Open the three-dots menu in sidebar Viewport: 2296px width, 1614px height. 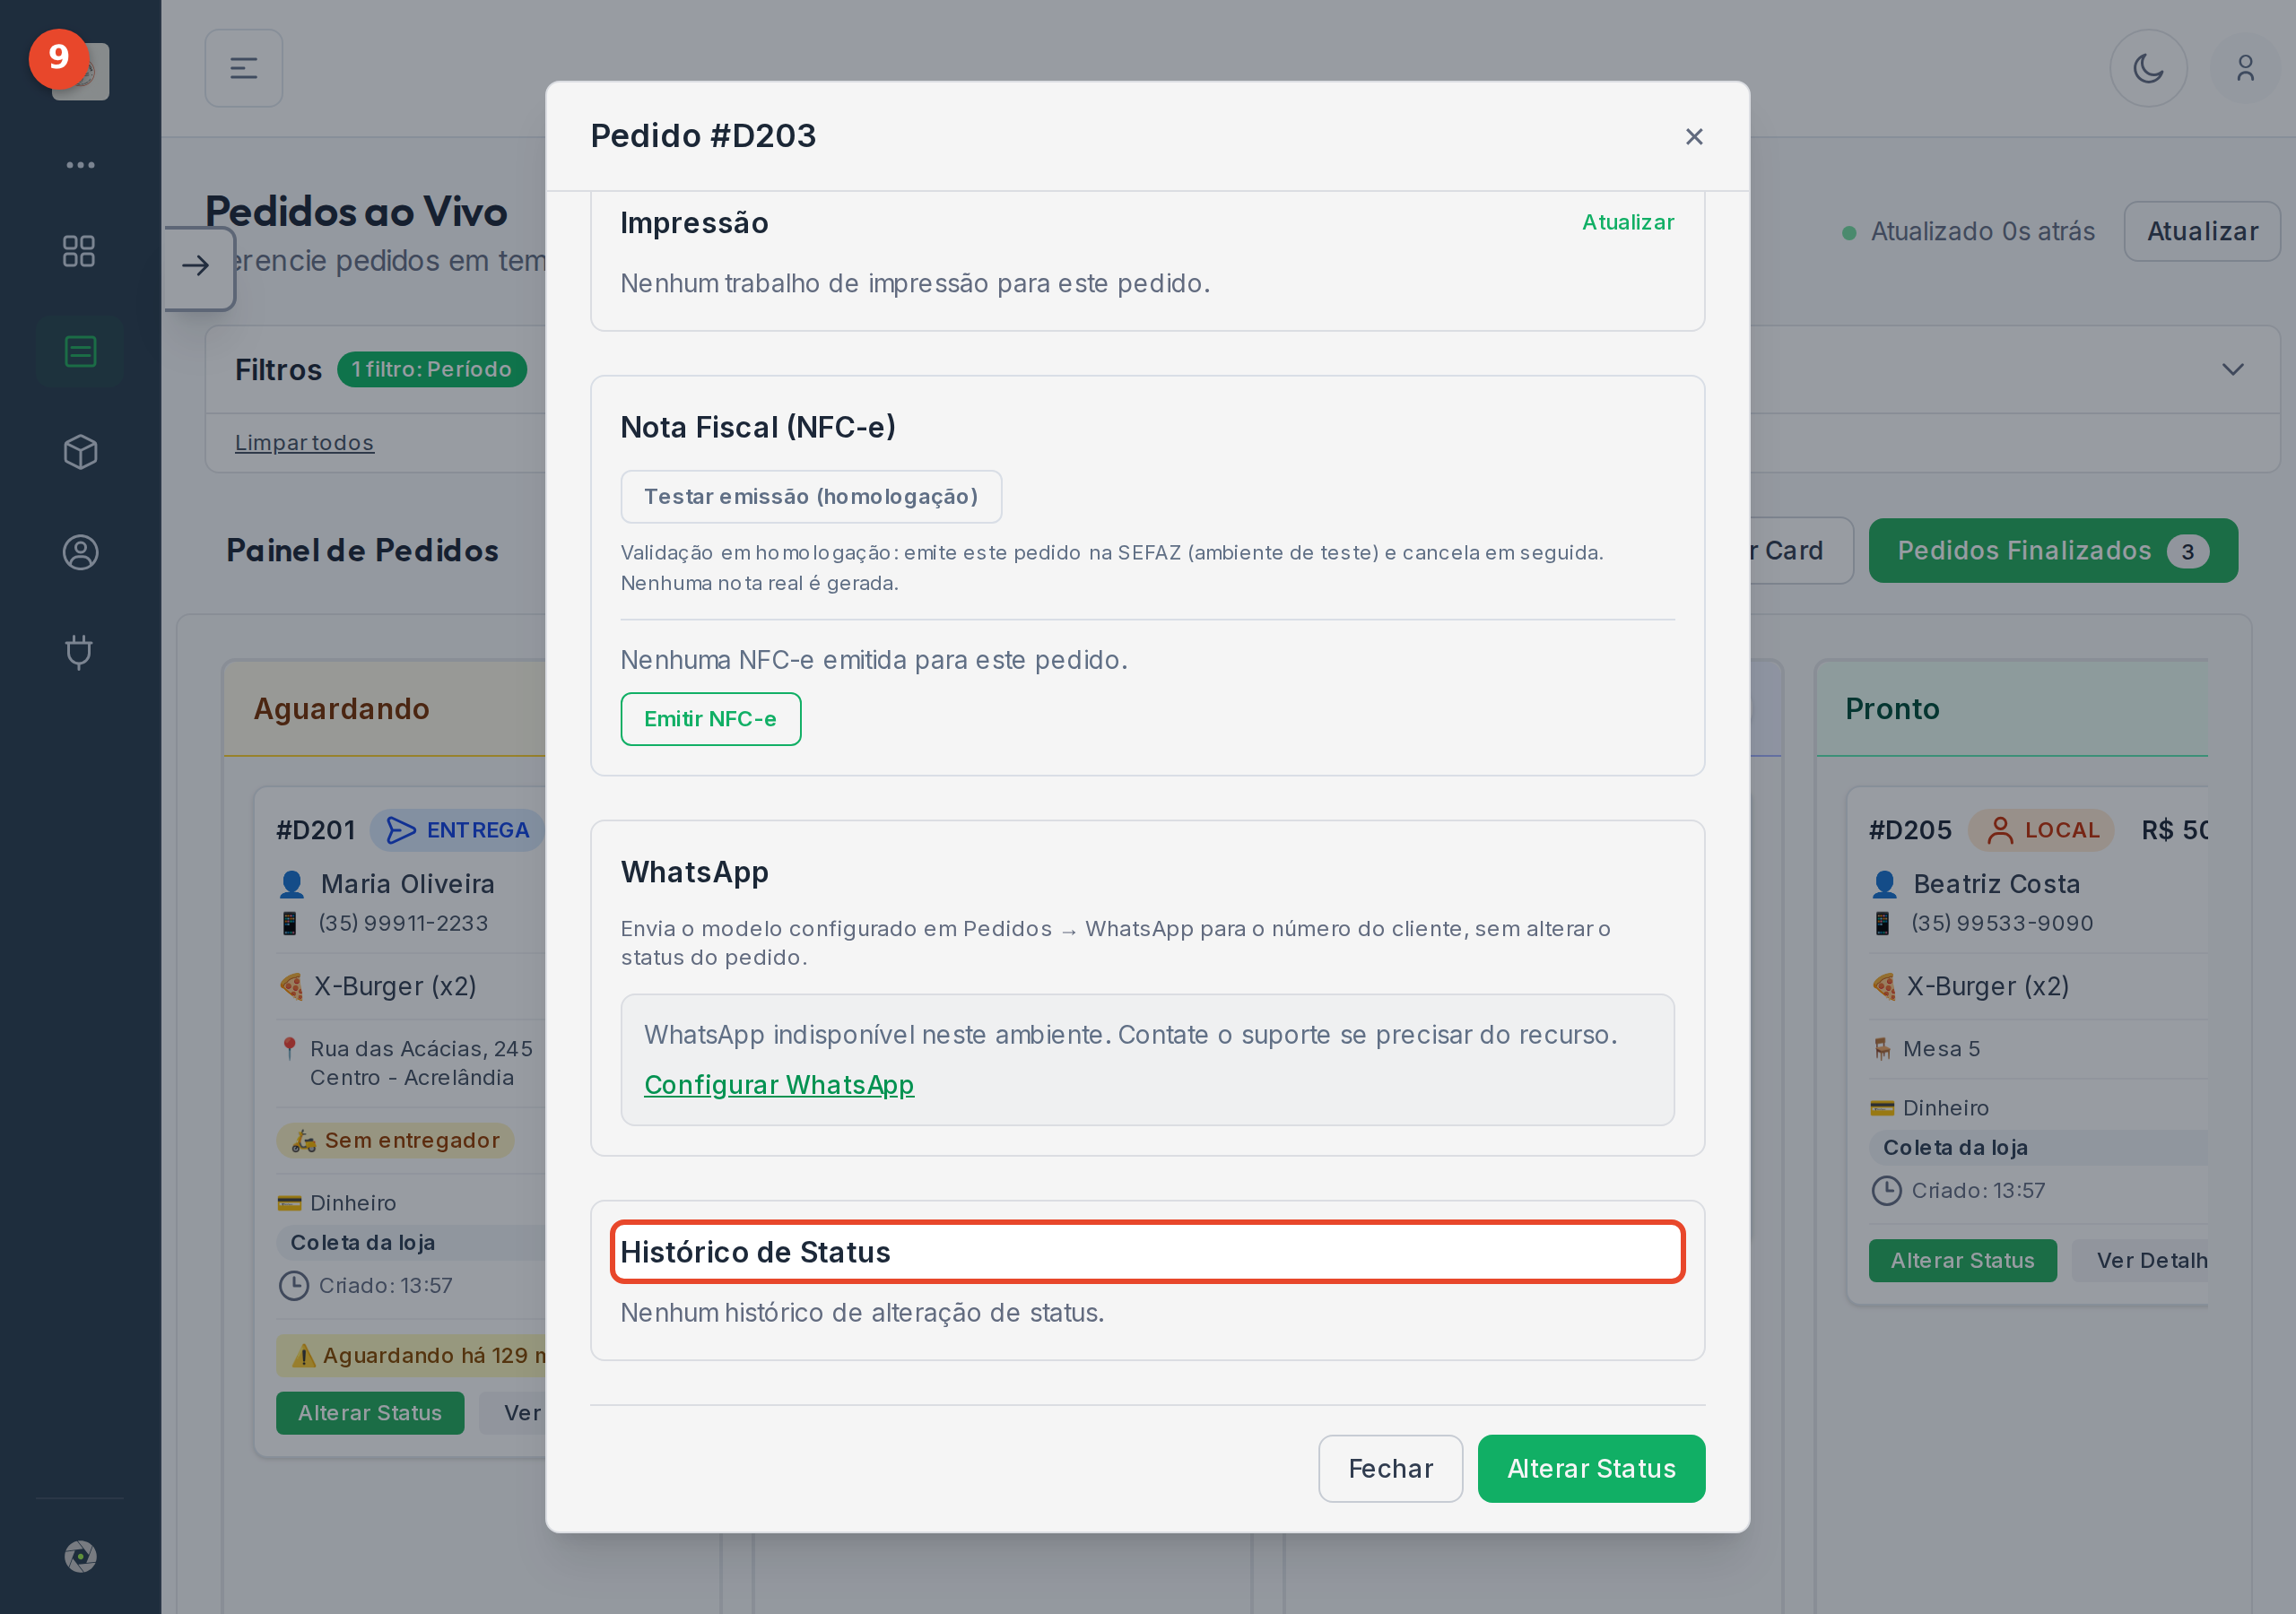pos(80,165)
